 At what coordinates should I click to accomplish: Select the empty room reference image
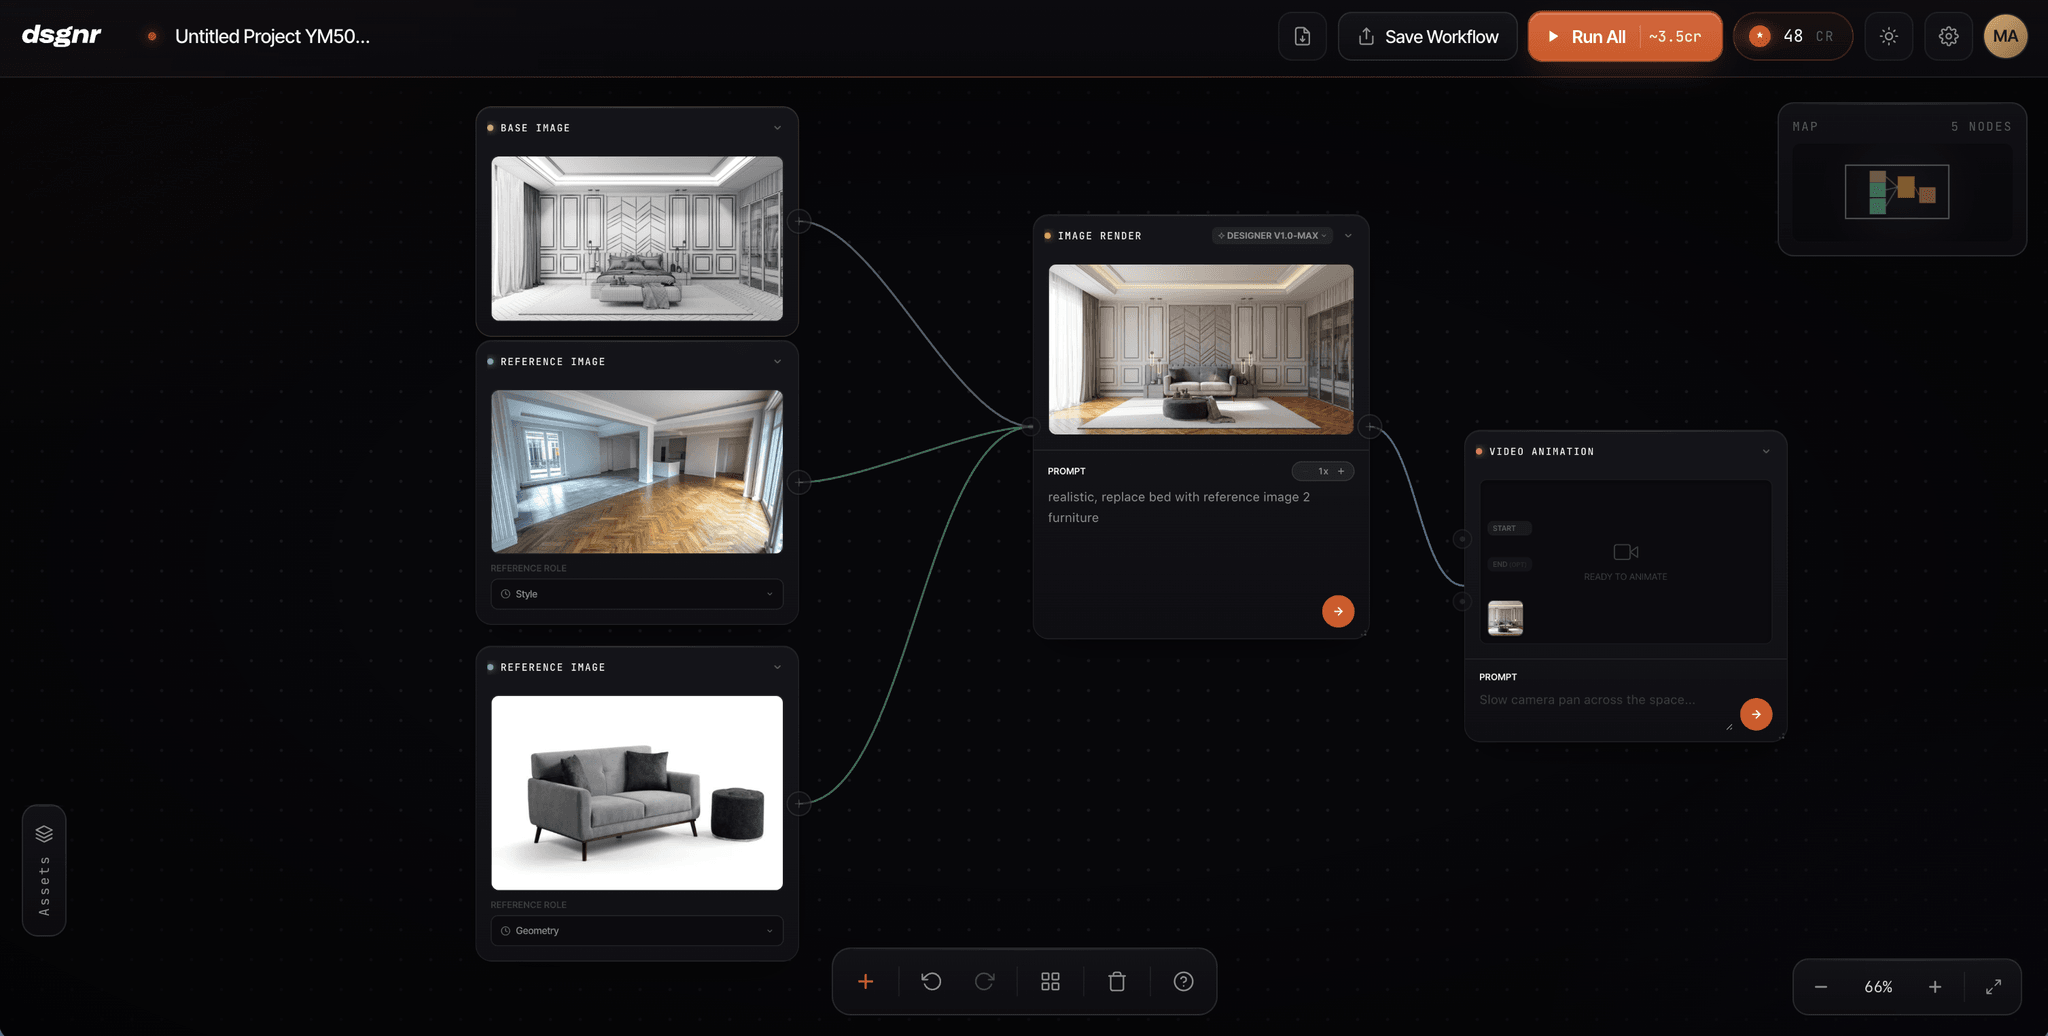tap(637, 471)
